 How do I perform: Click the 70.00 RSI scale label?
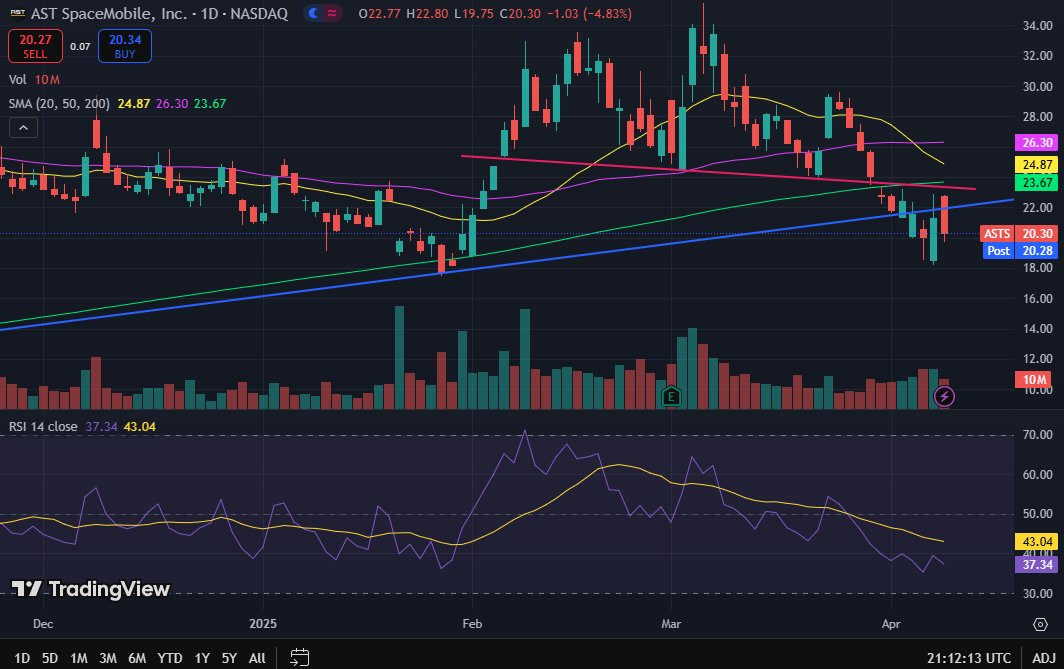[1038, 434]
